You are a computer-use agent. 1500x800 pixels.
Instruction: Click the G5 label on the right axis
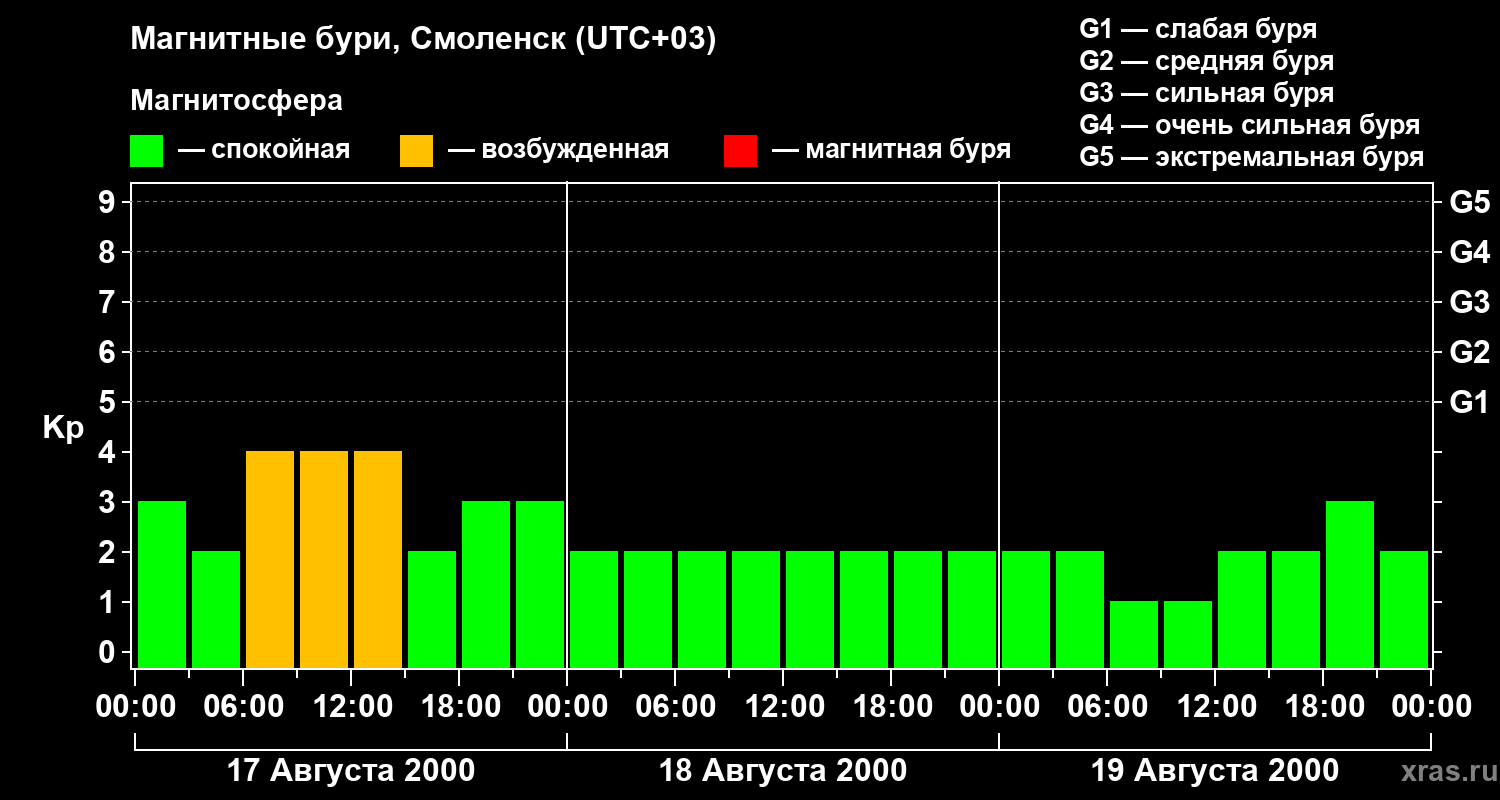pos(1469,203)
